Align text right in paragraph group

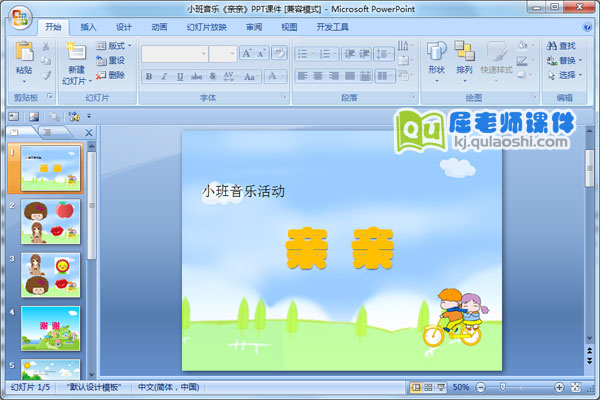(334, 76)
